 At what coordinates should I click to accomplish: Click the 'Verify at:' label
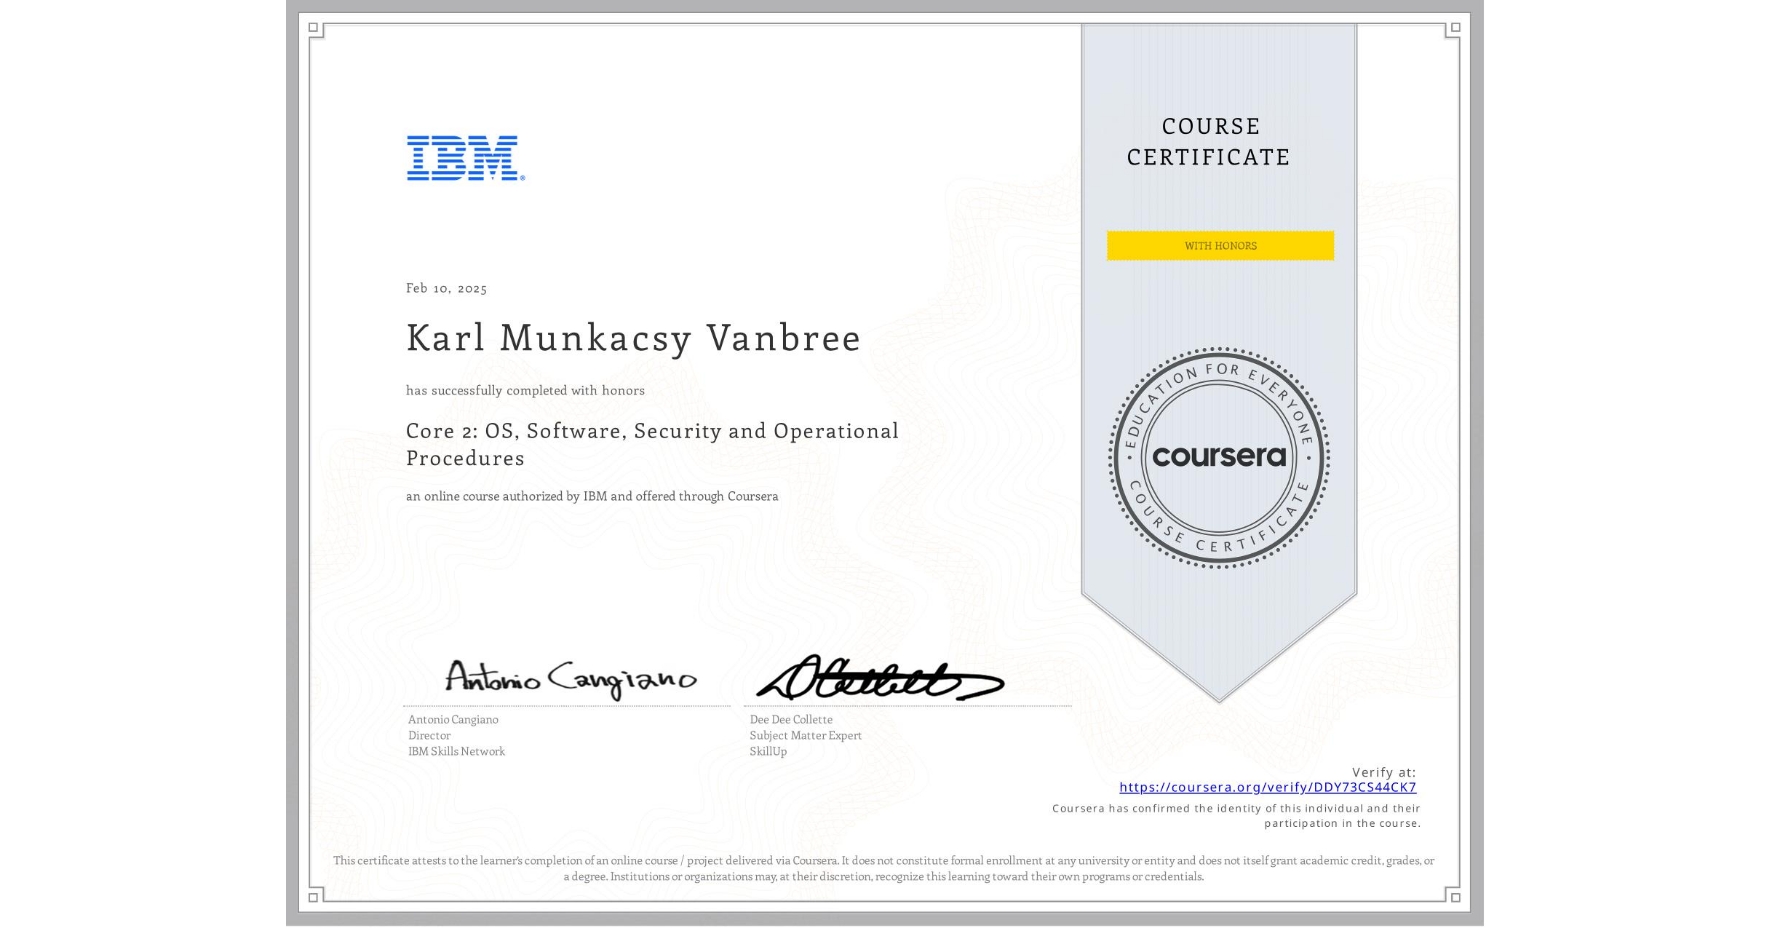tap(1384, 772)
